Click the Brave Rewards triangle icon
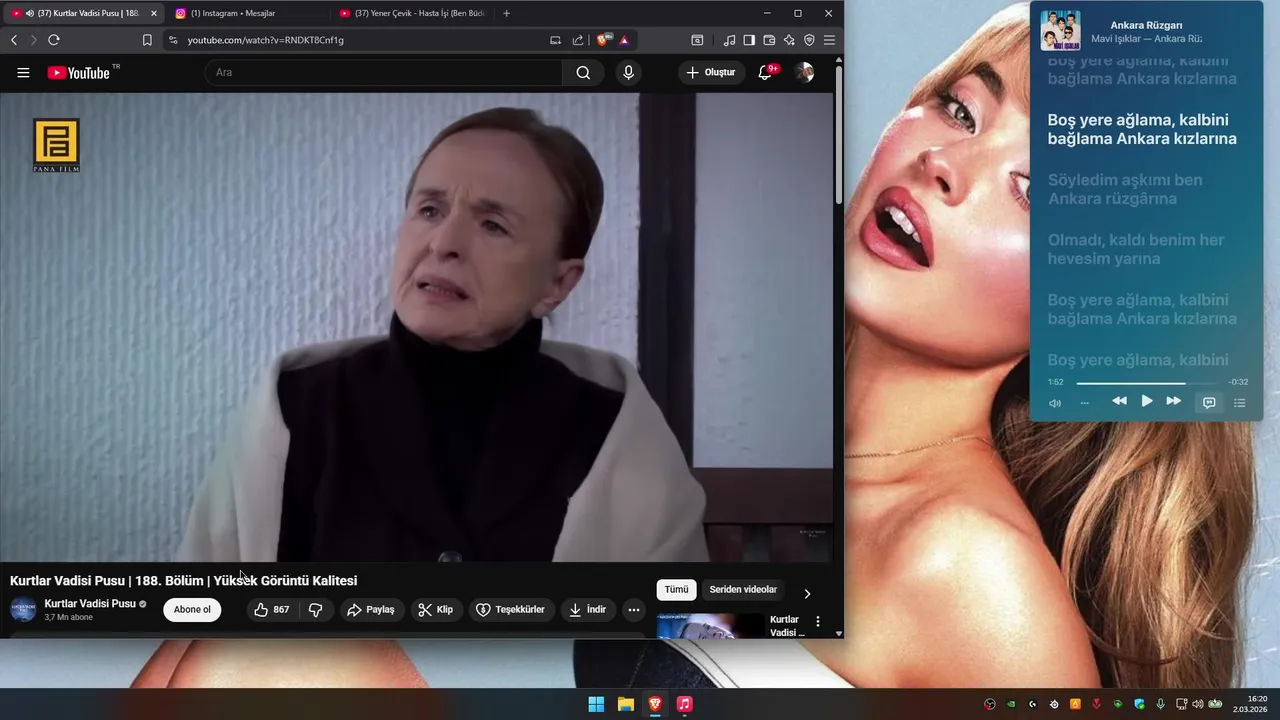 point(624,40)
